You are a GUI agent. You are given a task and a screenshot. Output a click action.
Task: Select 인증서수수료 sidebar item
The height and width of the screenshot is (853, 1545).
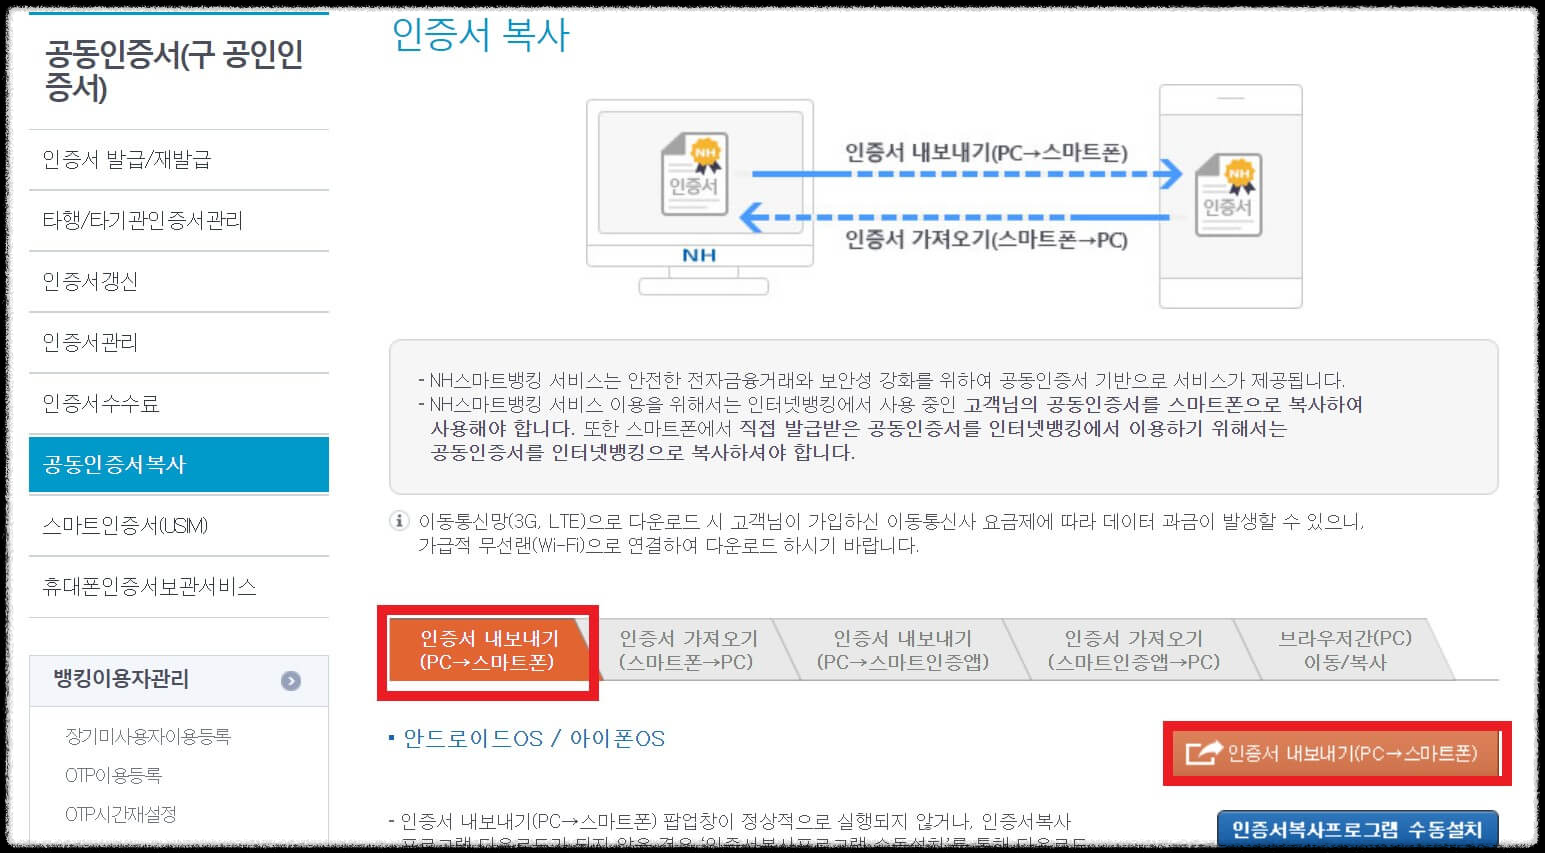(x=178, y=403)
